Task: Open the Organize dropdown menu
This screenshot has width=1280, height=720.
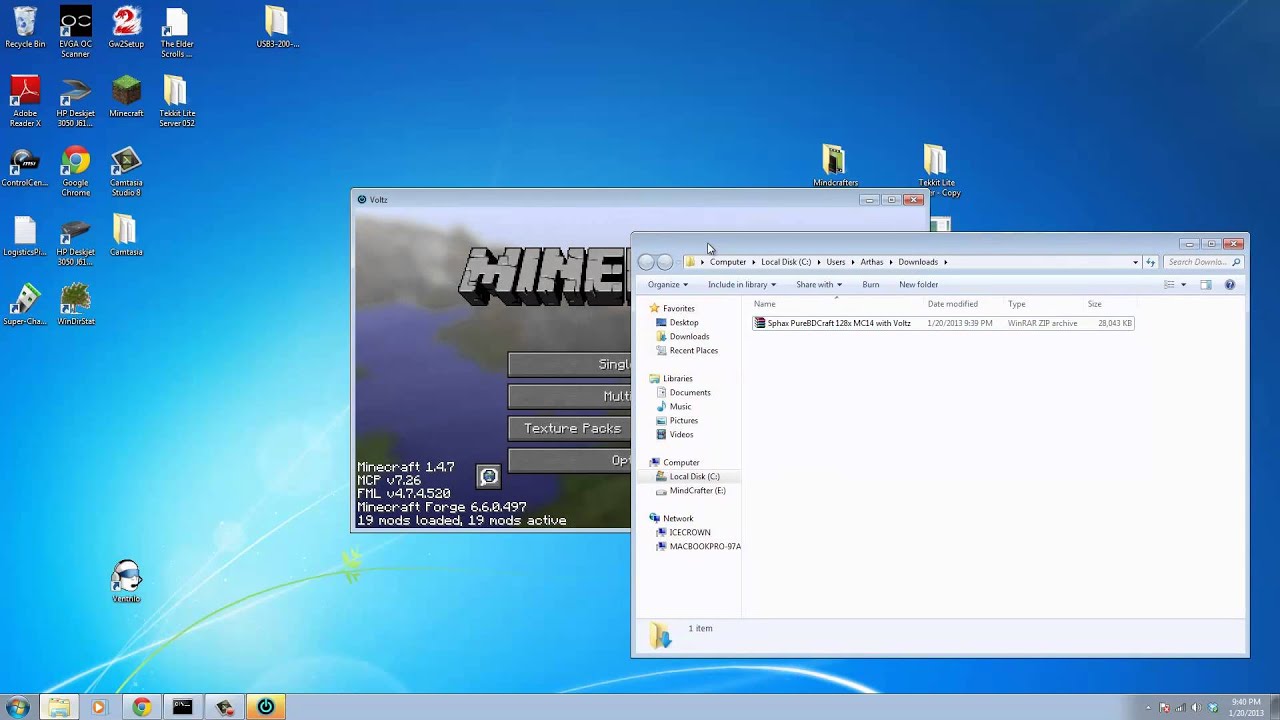Action: tap(668, 285)
